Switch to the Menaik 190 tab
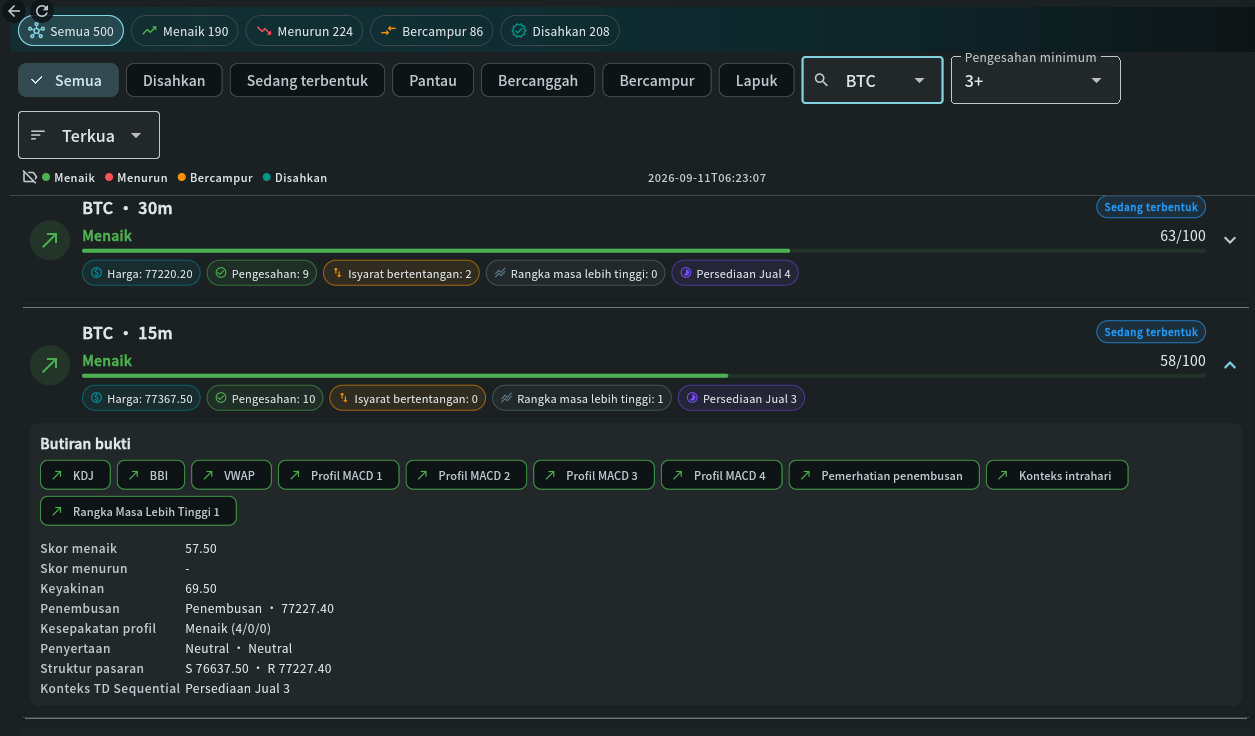1255x736 pixels. (x=185, y=31)
